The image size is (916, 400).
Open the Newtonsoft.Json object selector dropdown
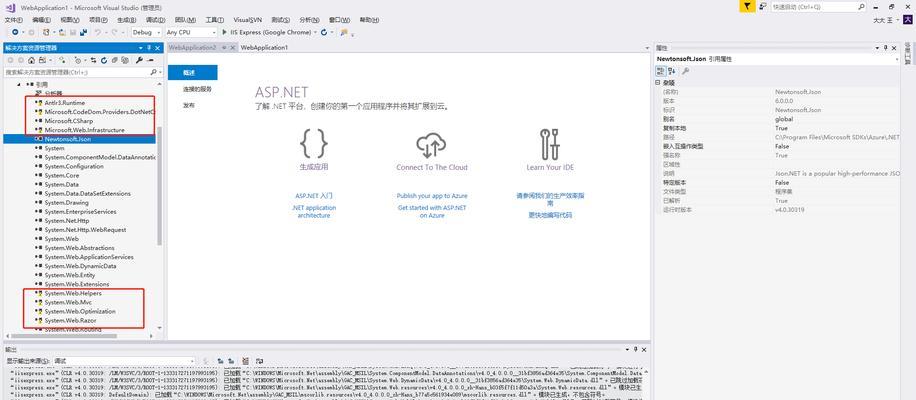[897, 59]
